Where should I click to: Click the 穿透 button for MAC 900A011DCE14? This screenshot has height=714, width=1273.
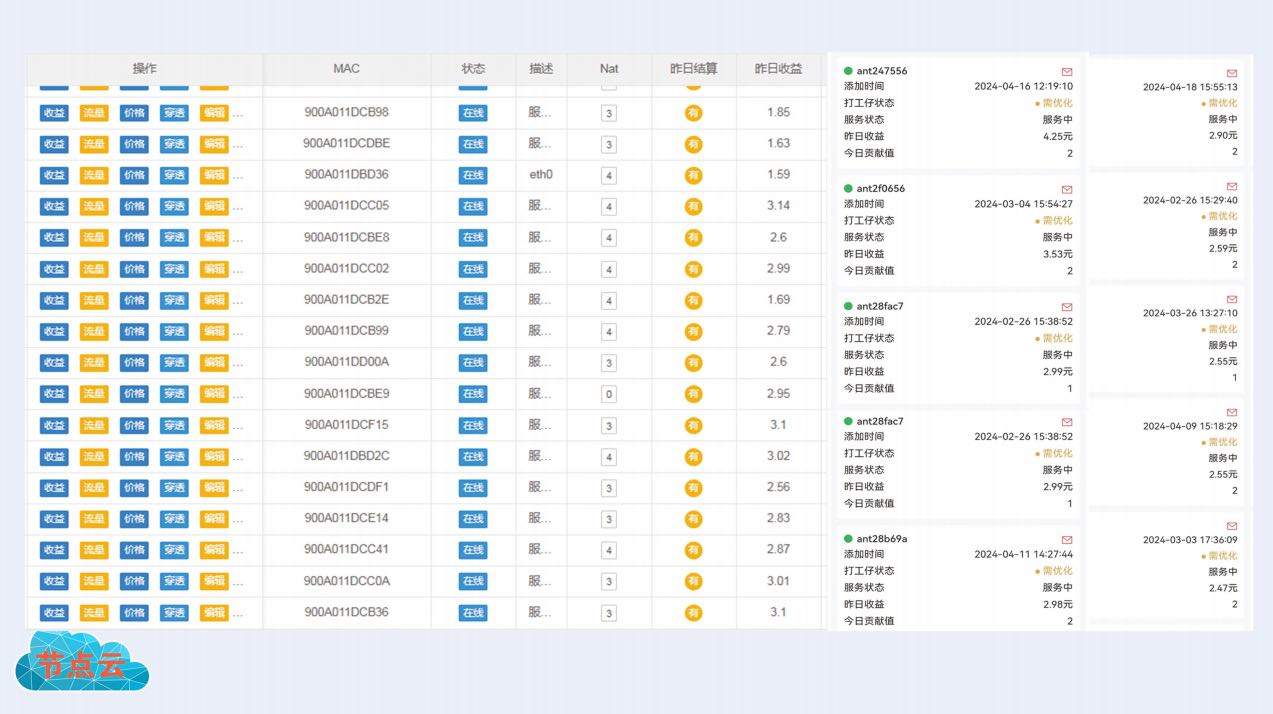coord(174,519)
